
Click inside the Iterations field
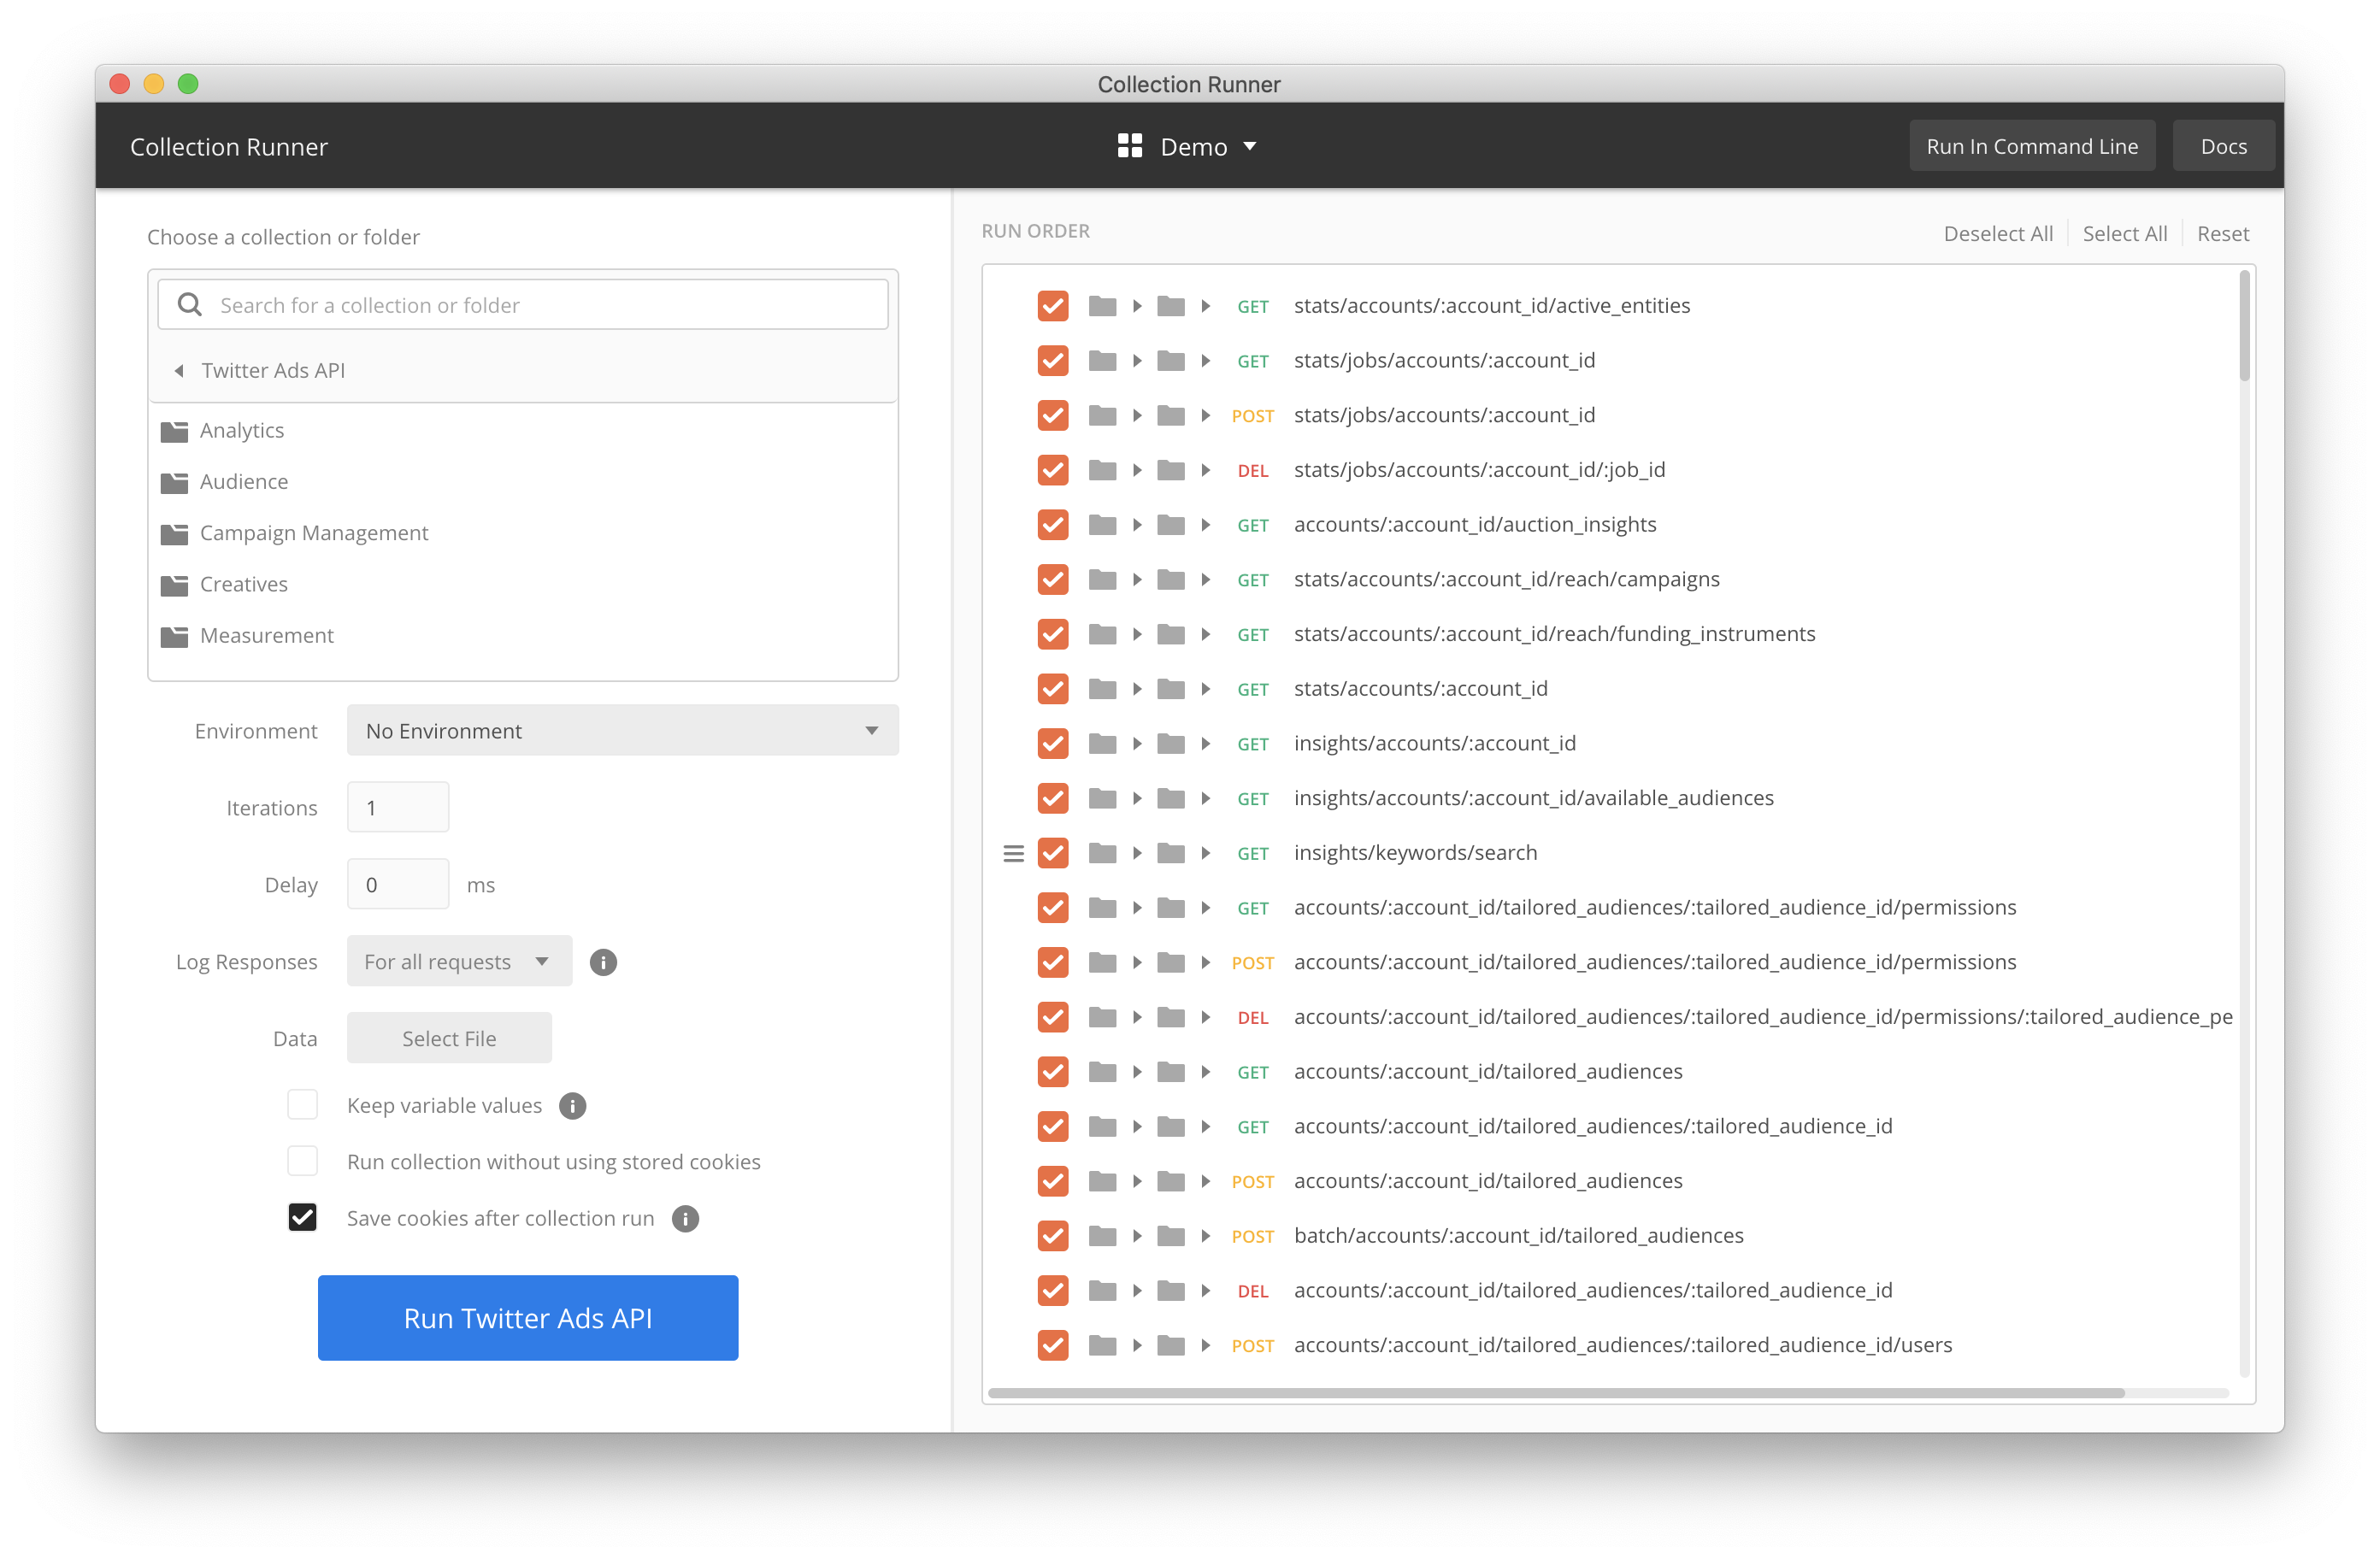click(397, 807)
